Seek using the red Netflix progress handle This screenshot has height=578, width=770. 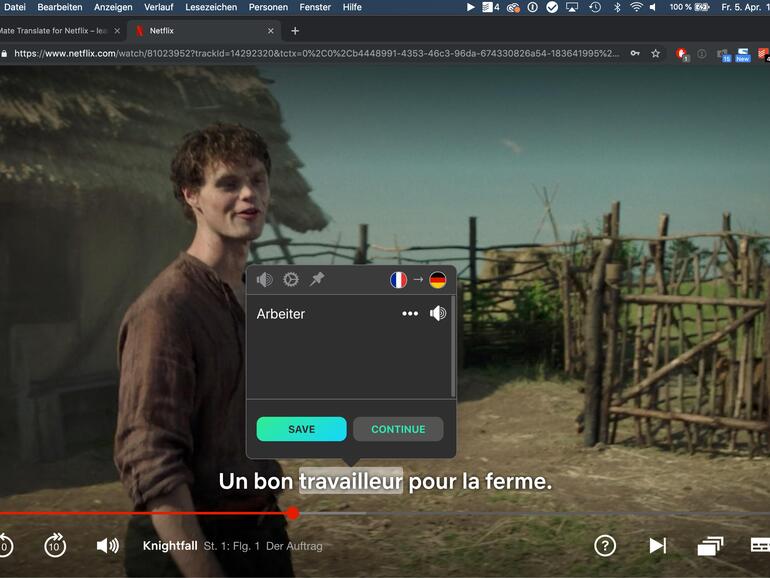[293, 514]
